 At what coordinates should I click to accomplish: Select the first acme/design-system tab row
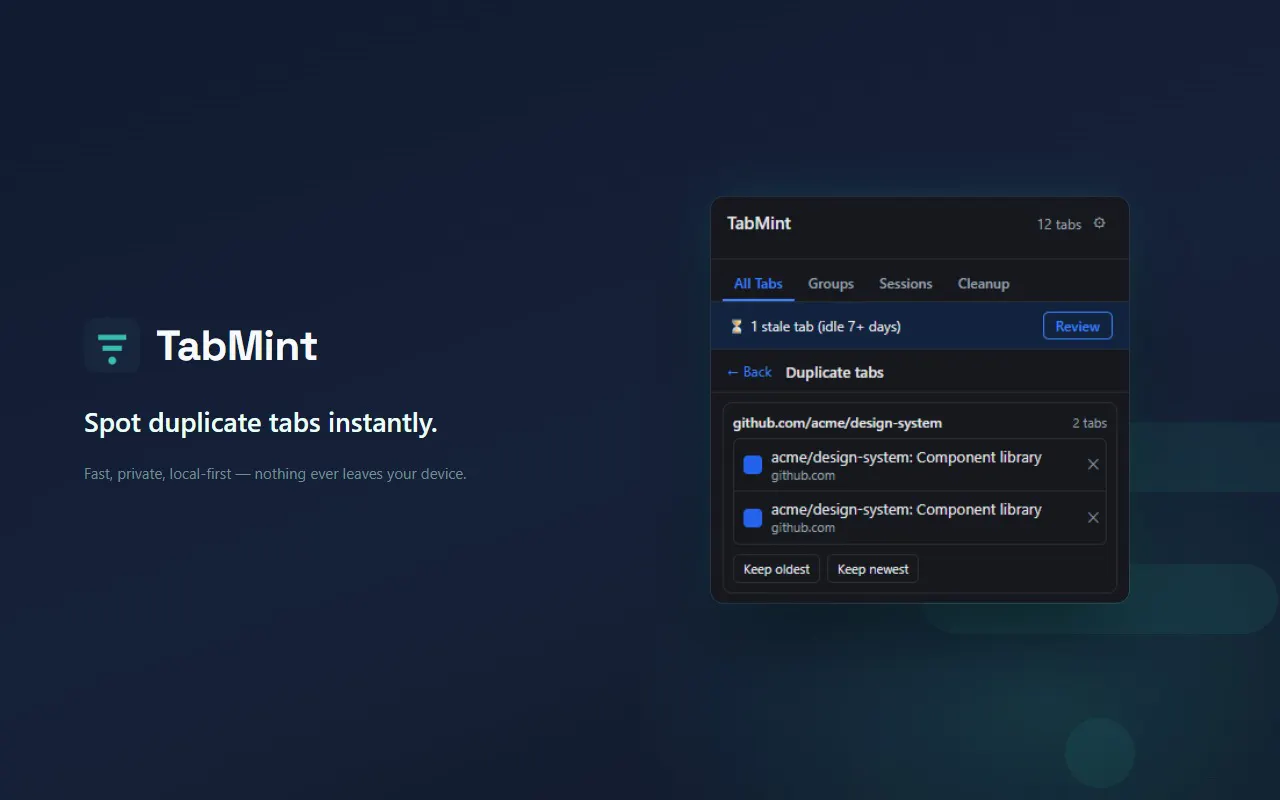[919, 465]
